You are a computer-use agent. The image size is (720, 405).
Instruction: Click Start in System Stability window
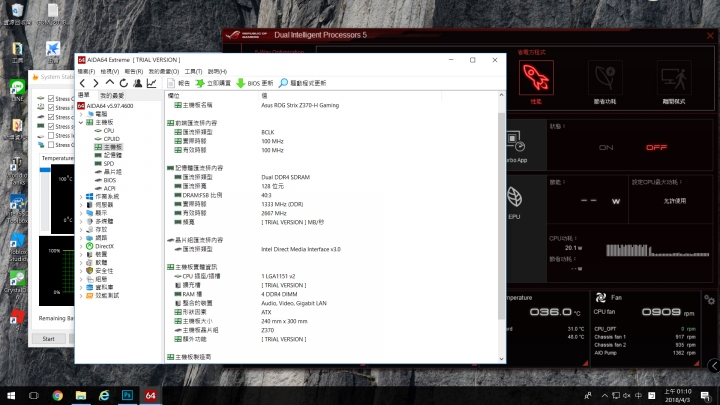[49, 339]
